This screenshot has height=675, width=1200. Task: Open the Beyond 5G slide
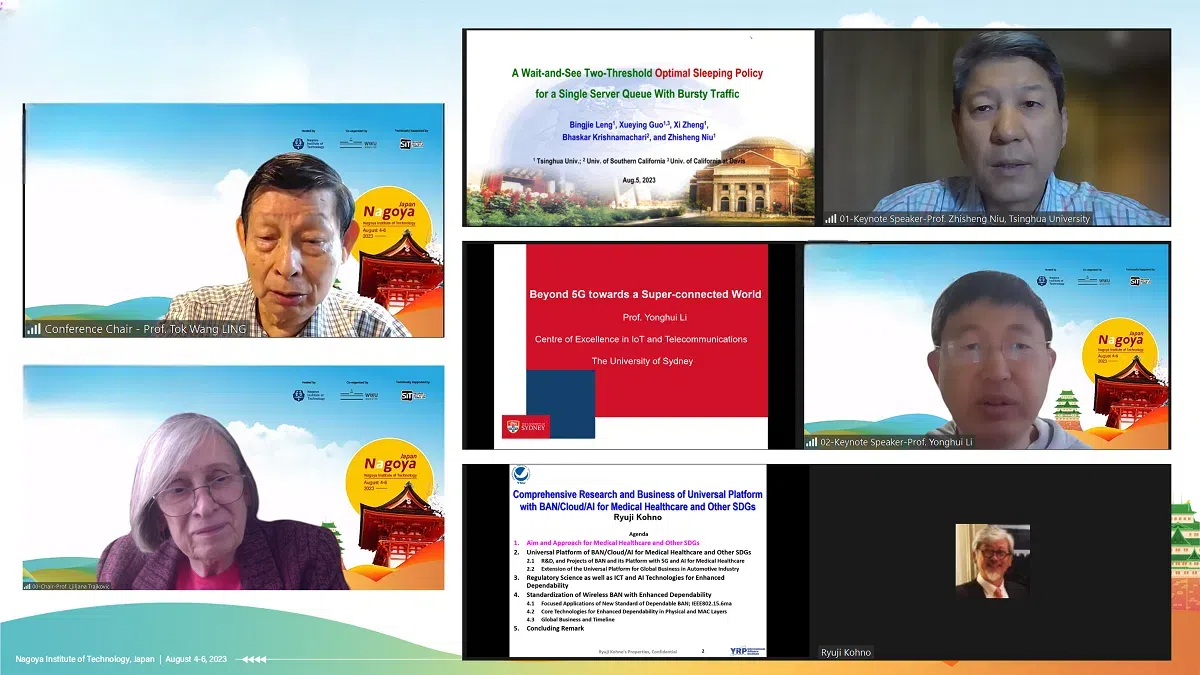(630, 346)
